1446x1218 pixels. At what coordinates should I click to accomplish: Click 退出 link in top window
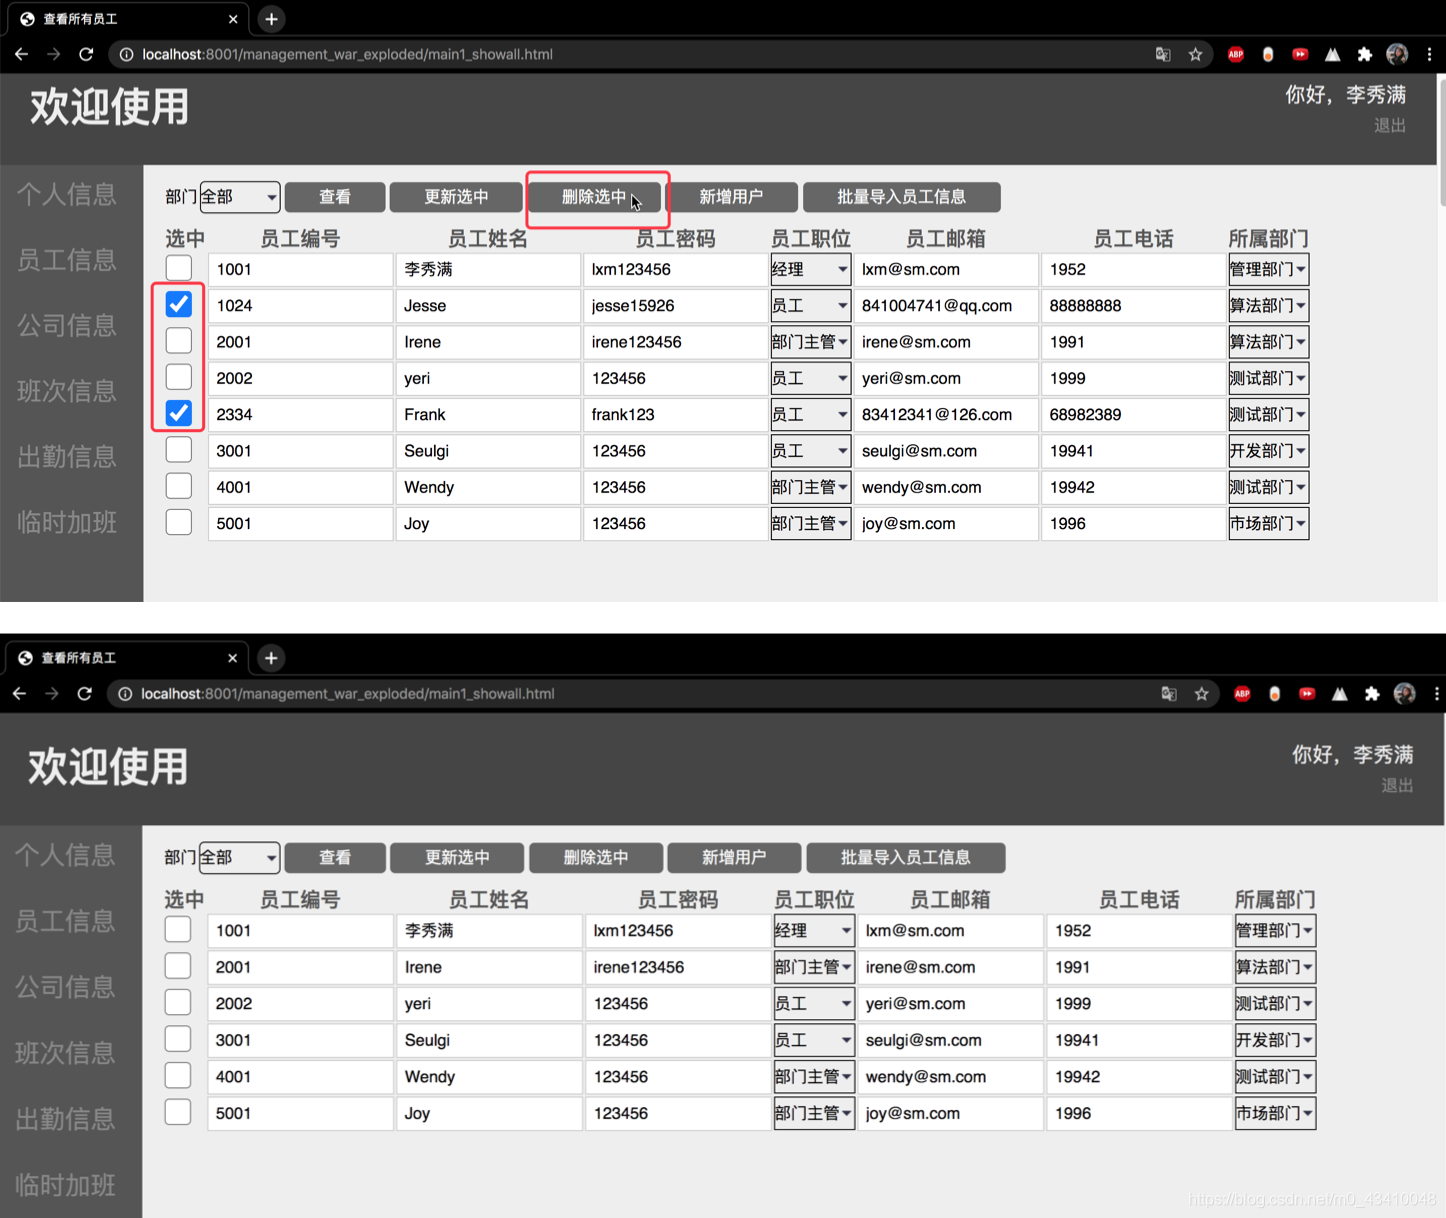click(1389, 126)
